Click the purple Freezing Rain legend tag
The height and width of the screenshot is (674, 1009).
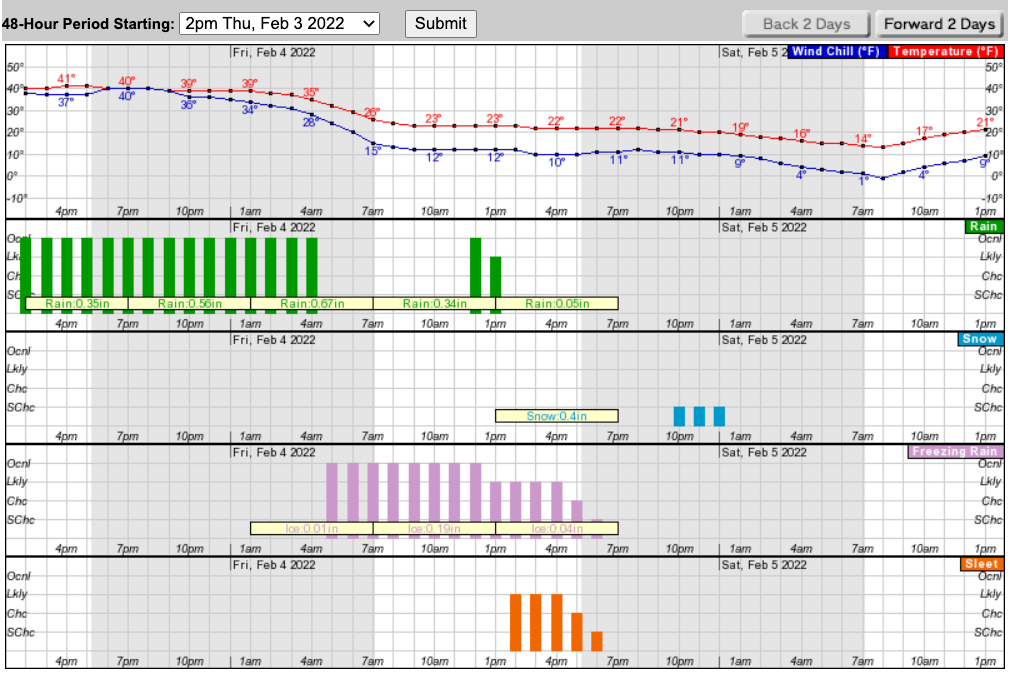click(x=954, y=451)
